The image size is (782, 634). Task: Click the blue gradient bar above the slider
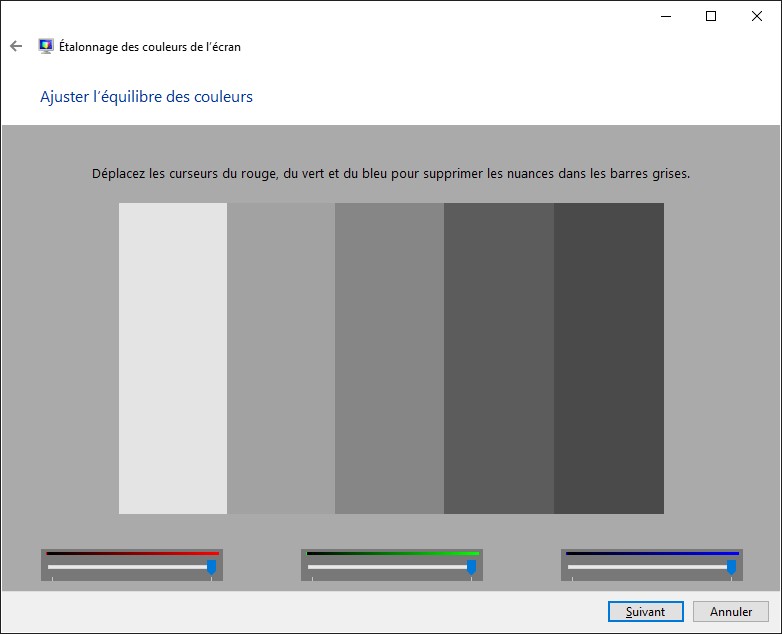(x=652, y=553)
